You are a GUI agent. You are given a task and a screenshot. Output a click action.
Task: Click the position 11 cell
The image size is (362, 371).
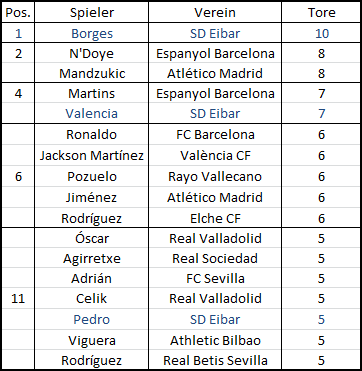pyautogui.click(x=18, y=298)
